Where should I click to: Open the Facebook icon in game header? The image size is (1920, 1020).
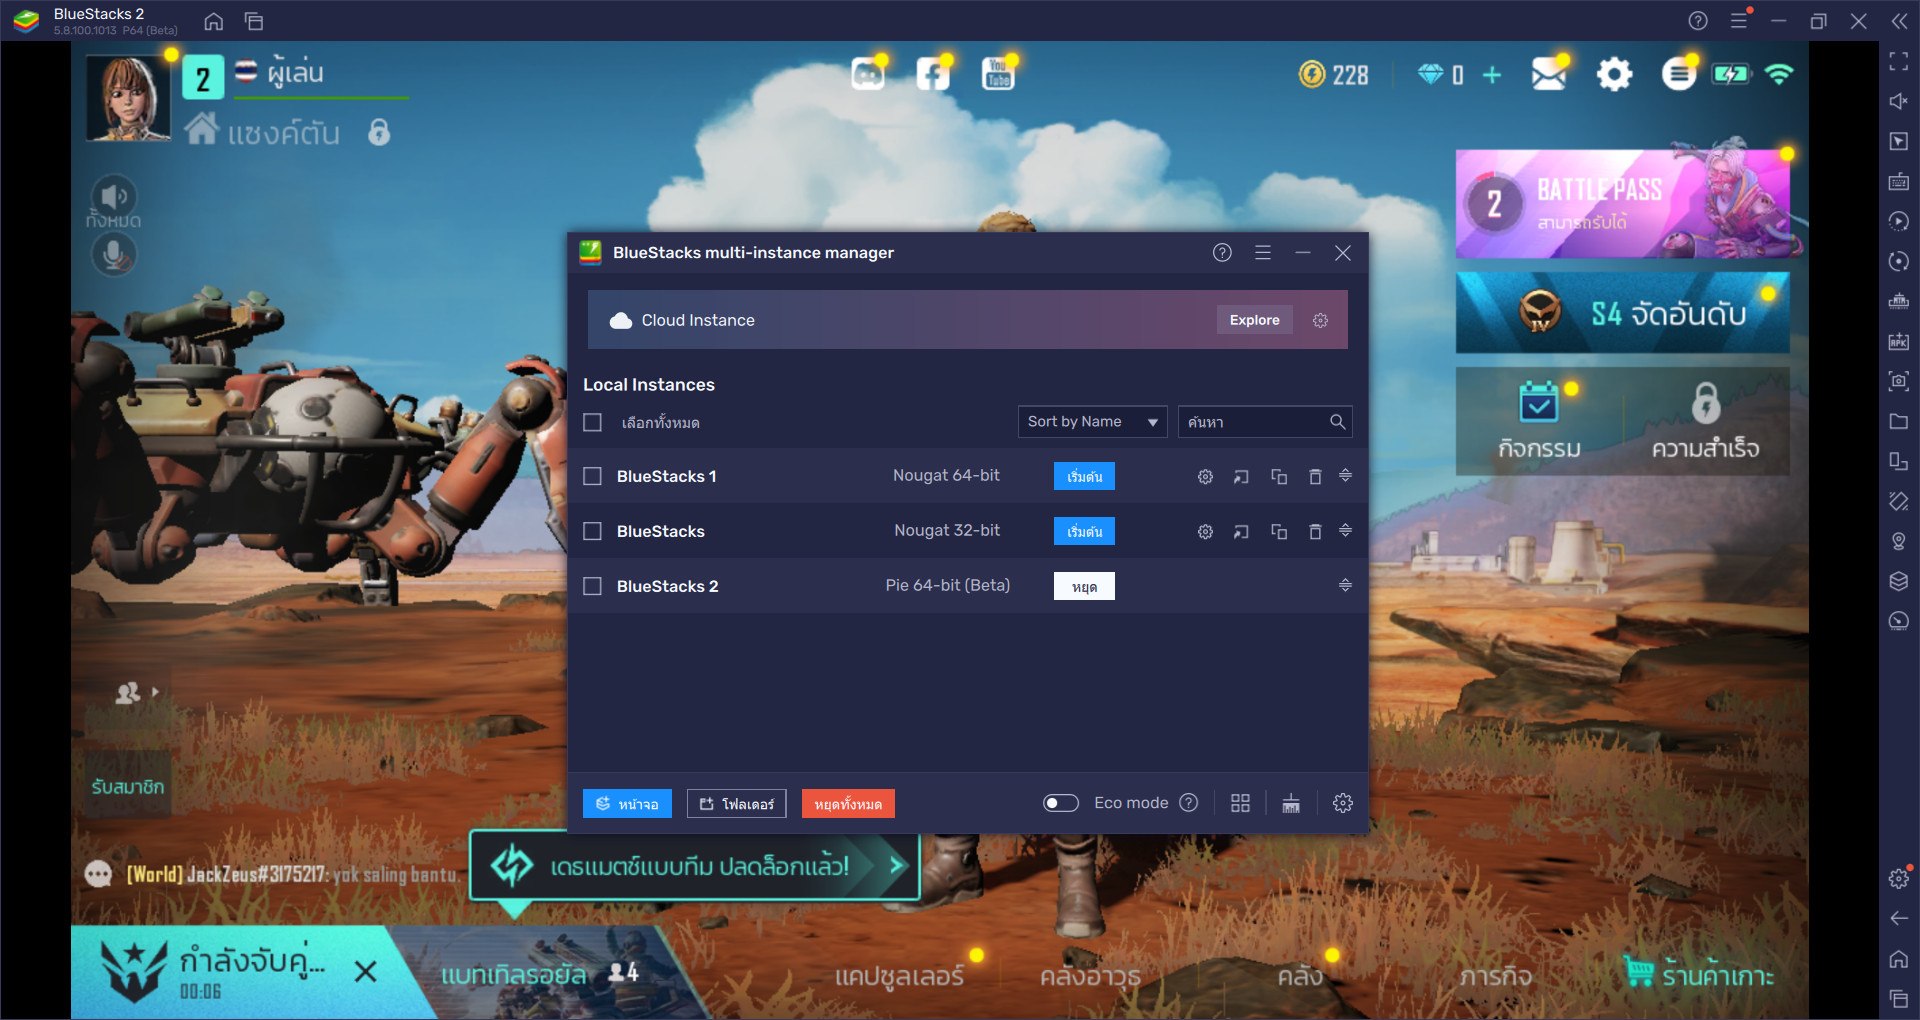[933, 74]
